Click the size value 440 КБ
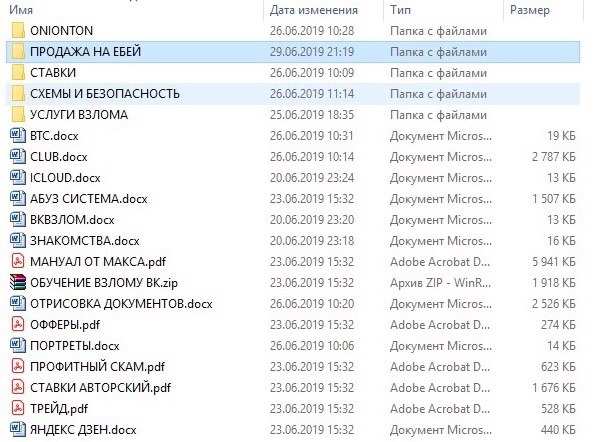Image resolution: width=602 pixels, height=442 pixels. click(x=558, y=430)
